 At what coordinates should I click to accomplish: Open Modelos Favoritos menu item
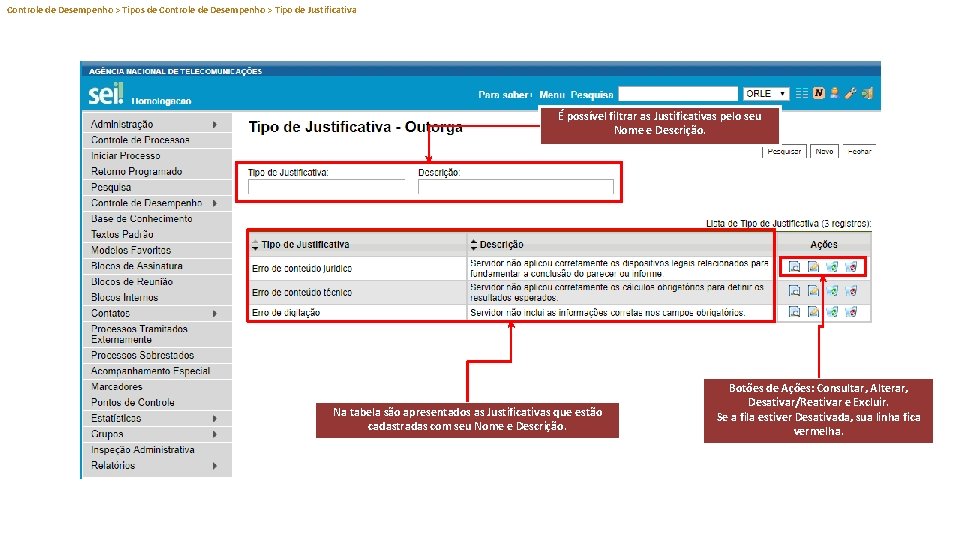click(x=157, y=250)
